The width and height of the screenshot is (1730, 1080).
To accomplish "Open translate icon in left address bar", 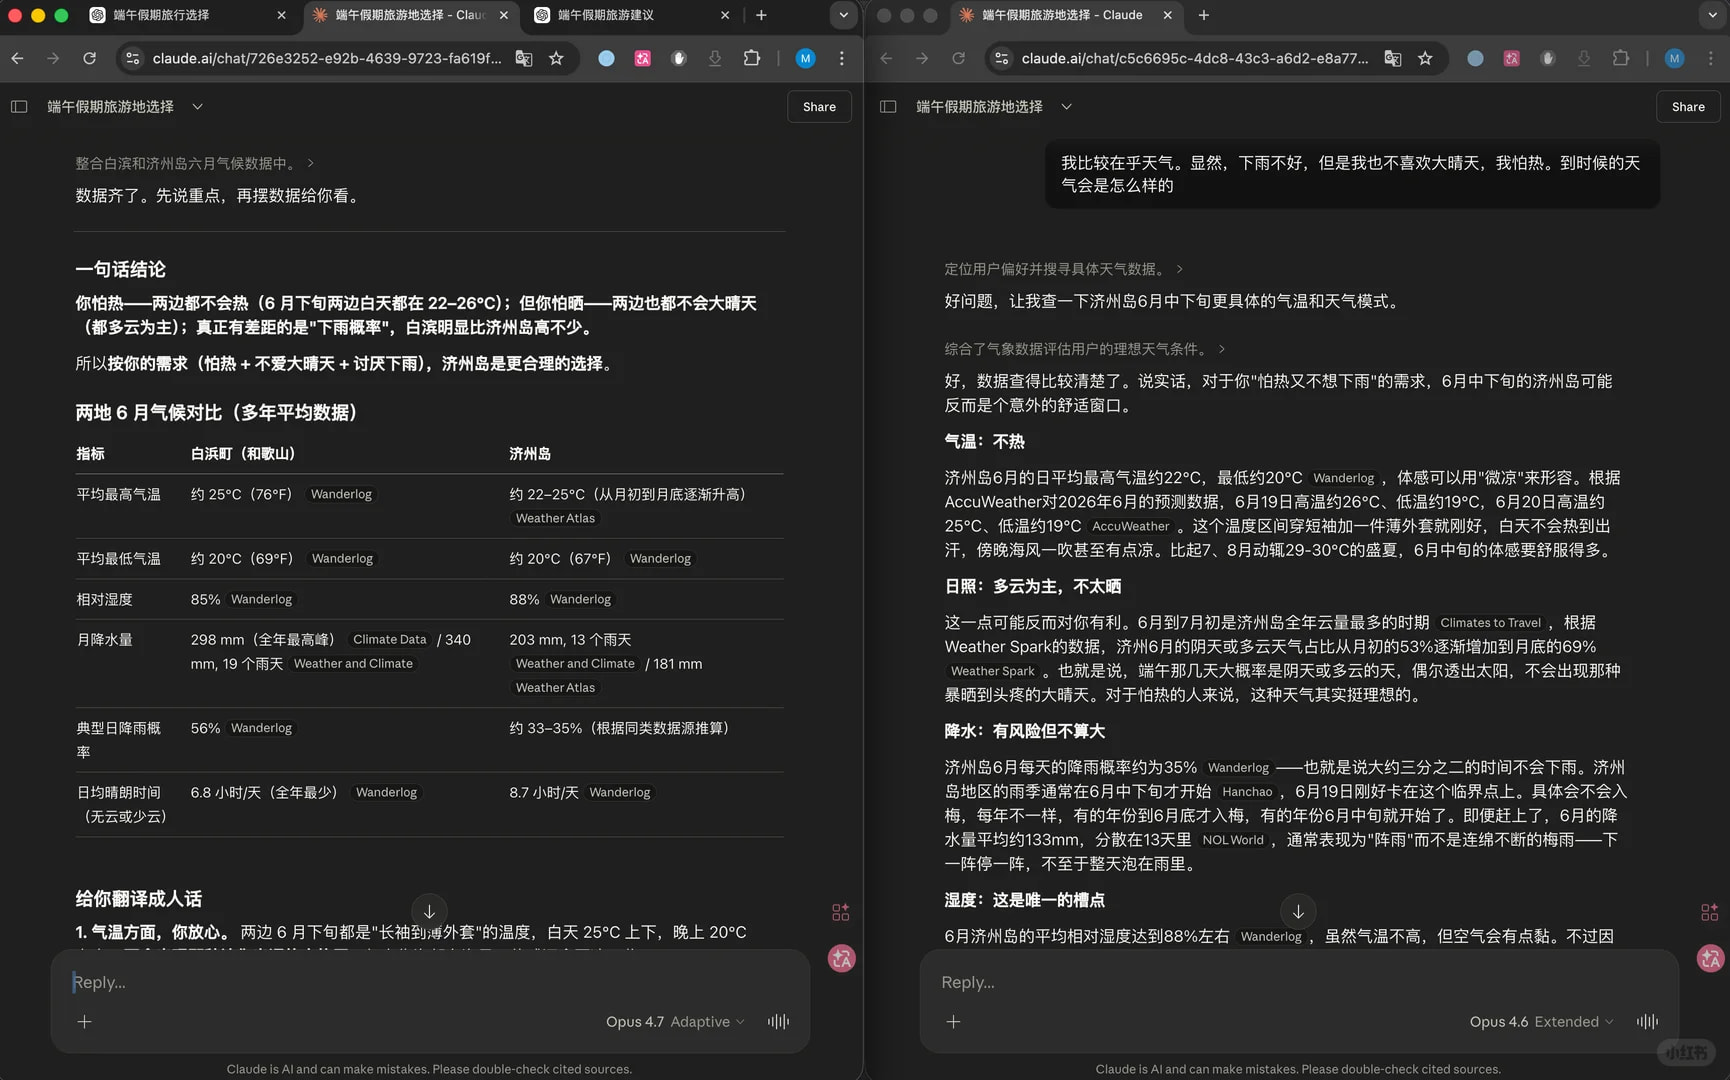I will (524, 58).
